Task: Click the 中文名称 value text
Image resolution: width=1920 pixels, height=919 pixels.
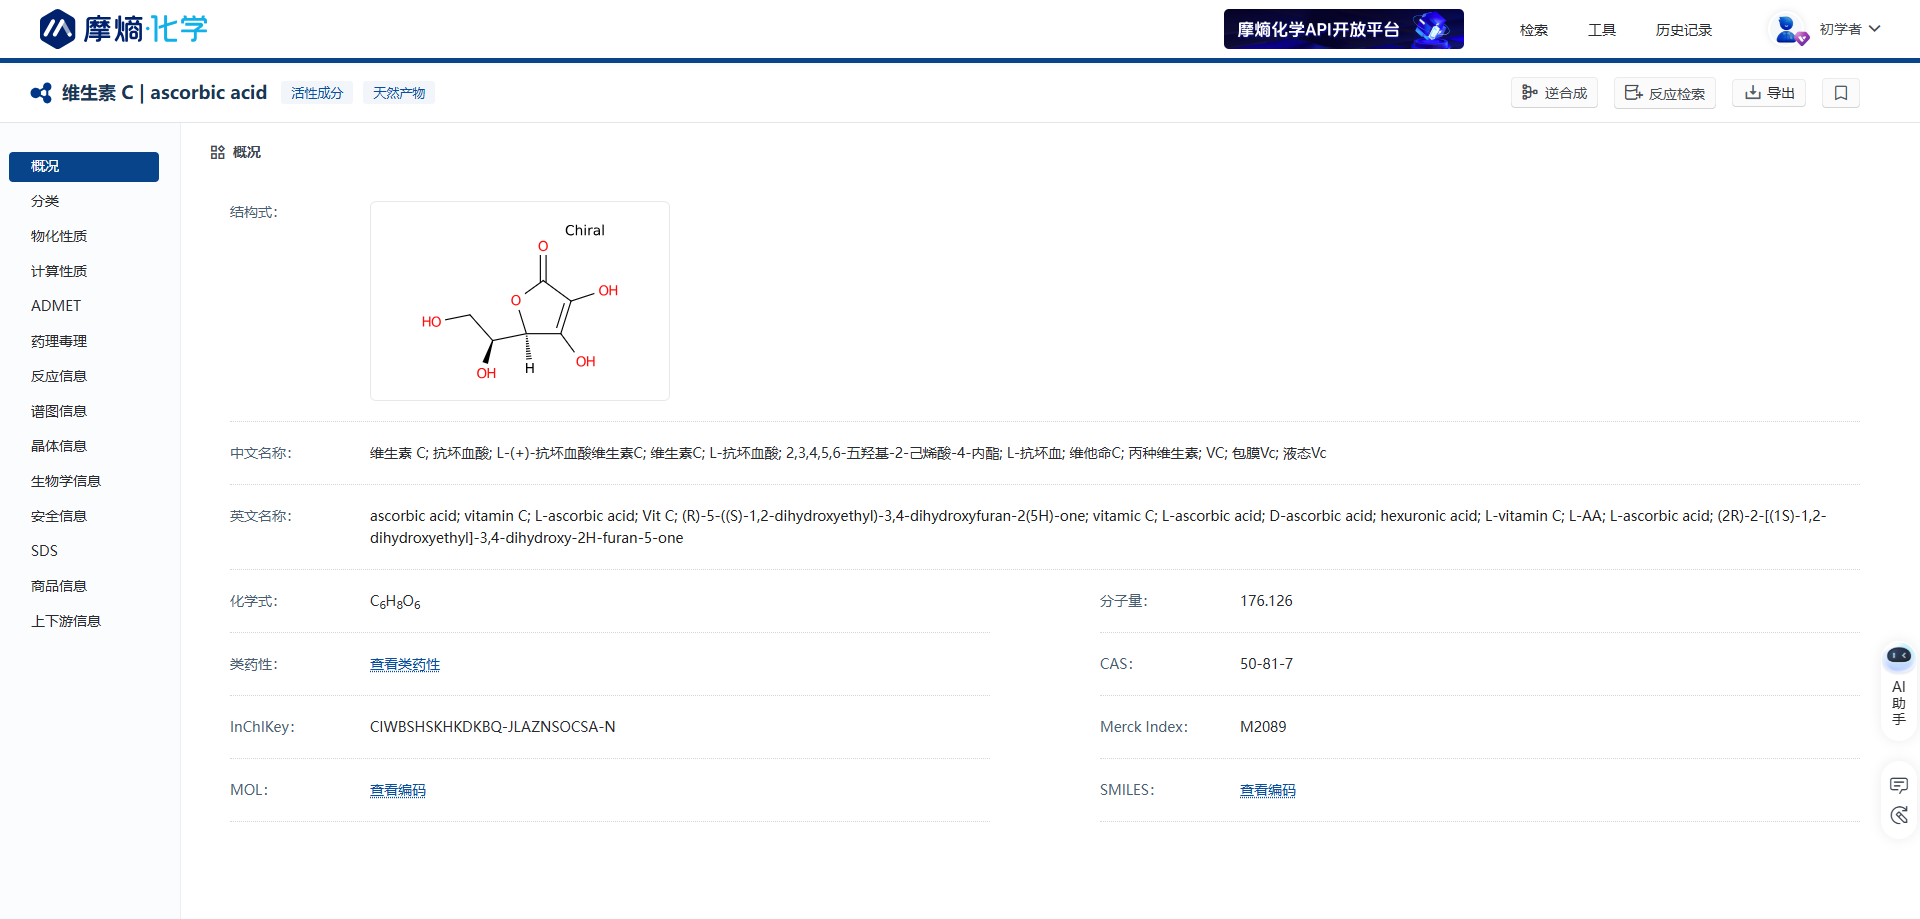Action: pos(848,453)
